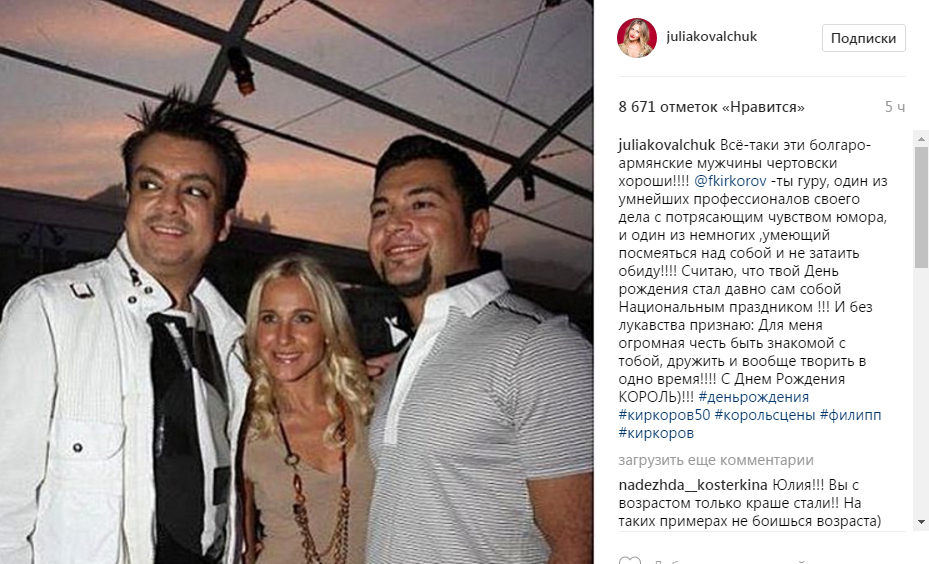Viewport: 929px width, 564px height.
Task: Click the 5 ч post timestamp
Action: pyautogui.click(x=895, y=107)
